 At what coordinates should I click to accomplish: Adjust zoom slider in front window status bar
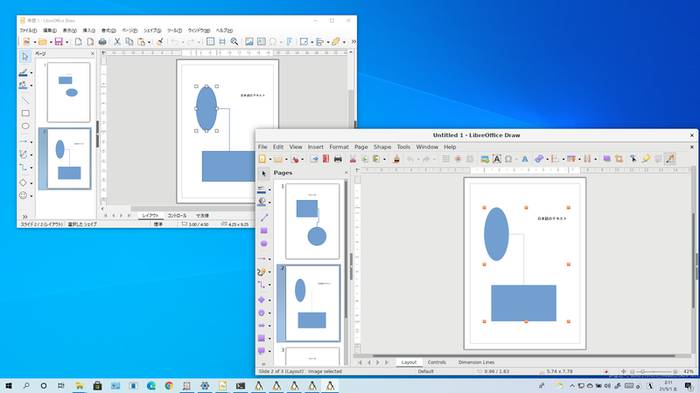[x=655, y=371]
